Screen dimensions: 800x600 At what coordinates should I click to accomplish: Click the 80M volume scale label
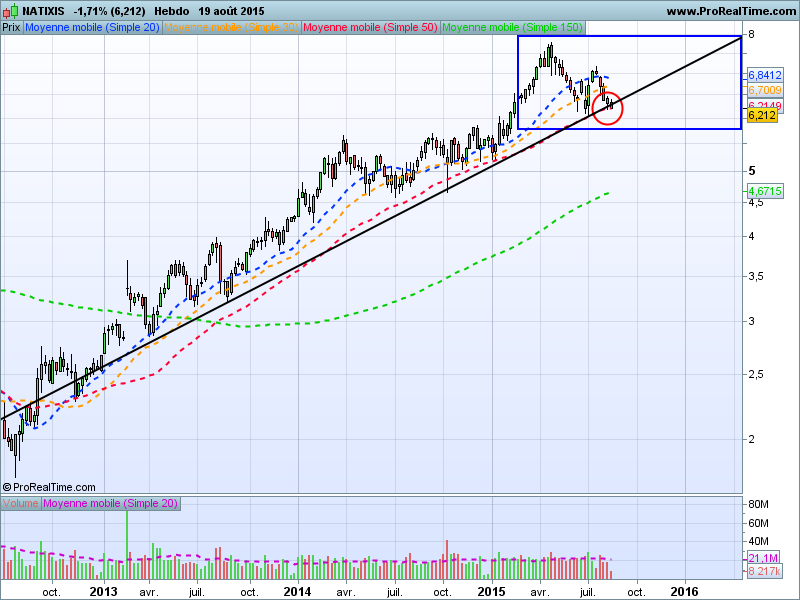tap(758, 504)
